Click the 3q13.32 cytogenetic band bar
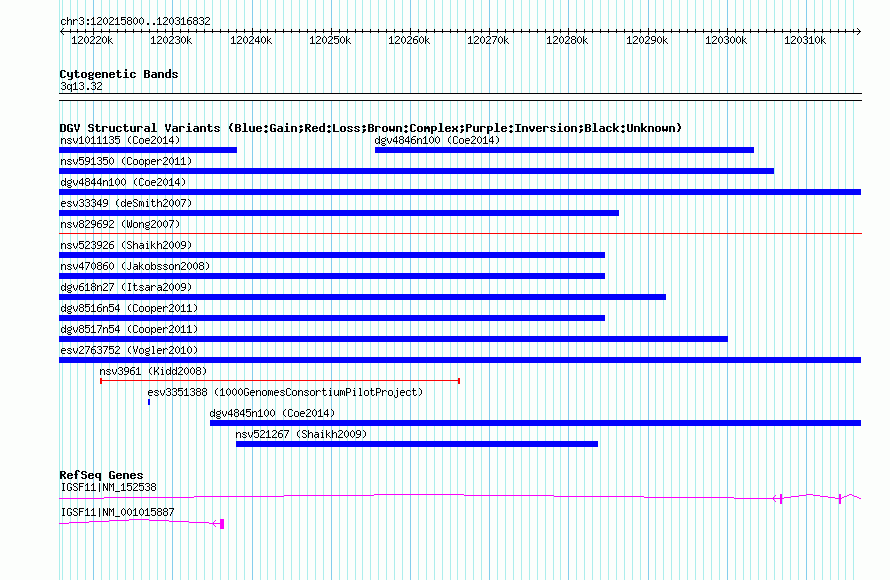890x580 pixels. coord(460,97)
